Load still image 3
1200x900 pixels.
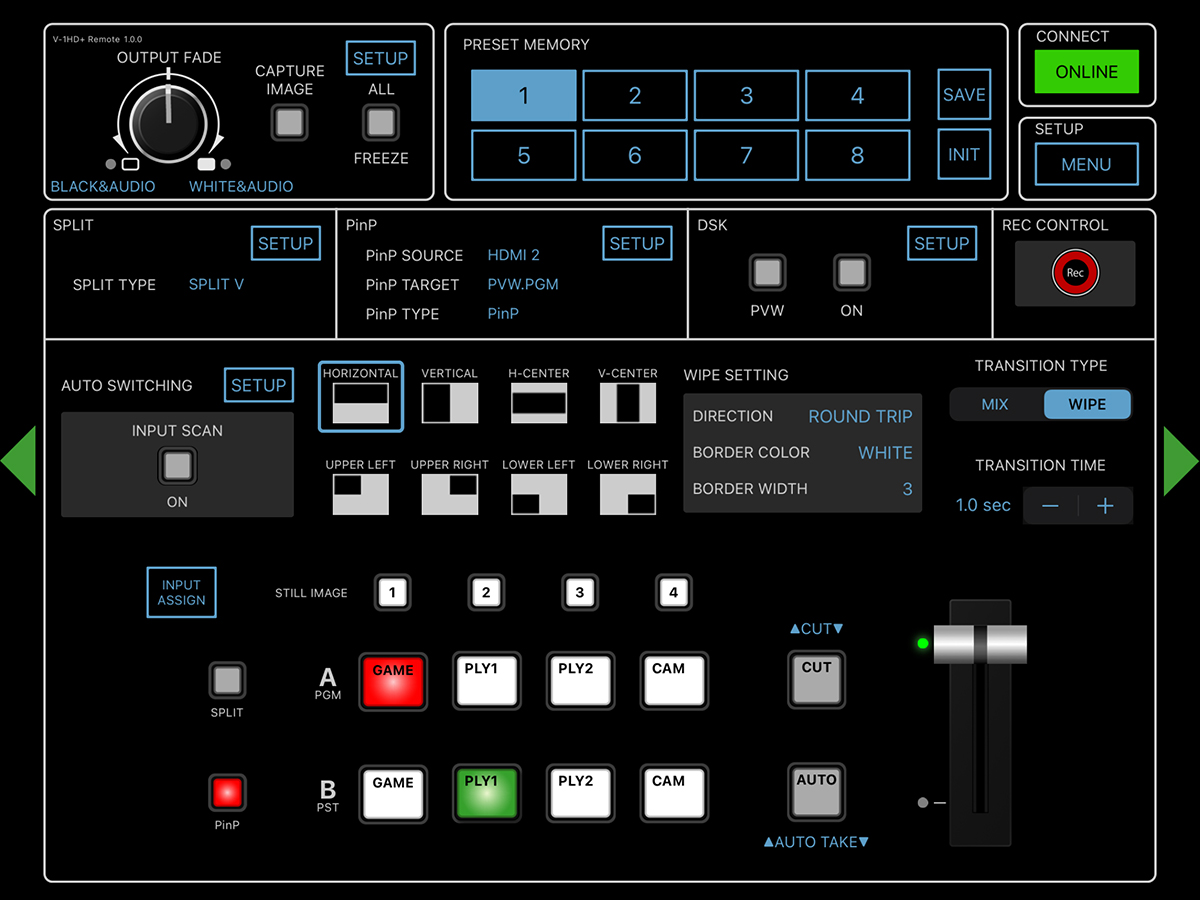[x=580, y=593]
